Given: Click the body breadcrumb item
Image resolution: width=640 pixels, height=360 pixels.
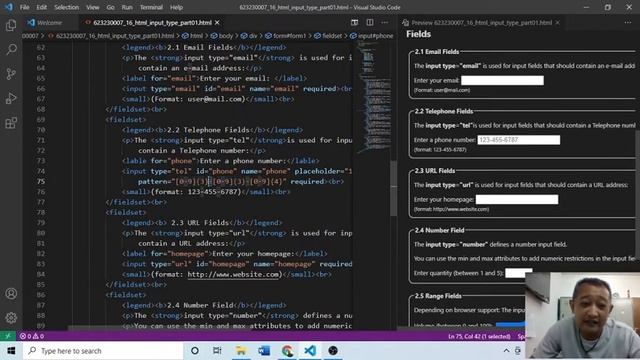Looking at the screenshot, I should 222,36.
